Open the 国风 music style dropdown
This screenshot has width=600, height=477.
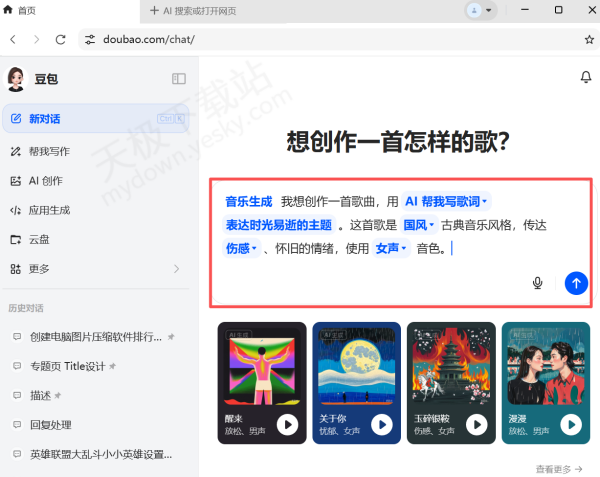[x=418, y=225]
